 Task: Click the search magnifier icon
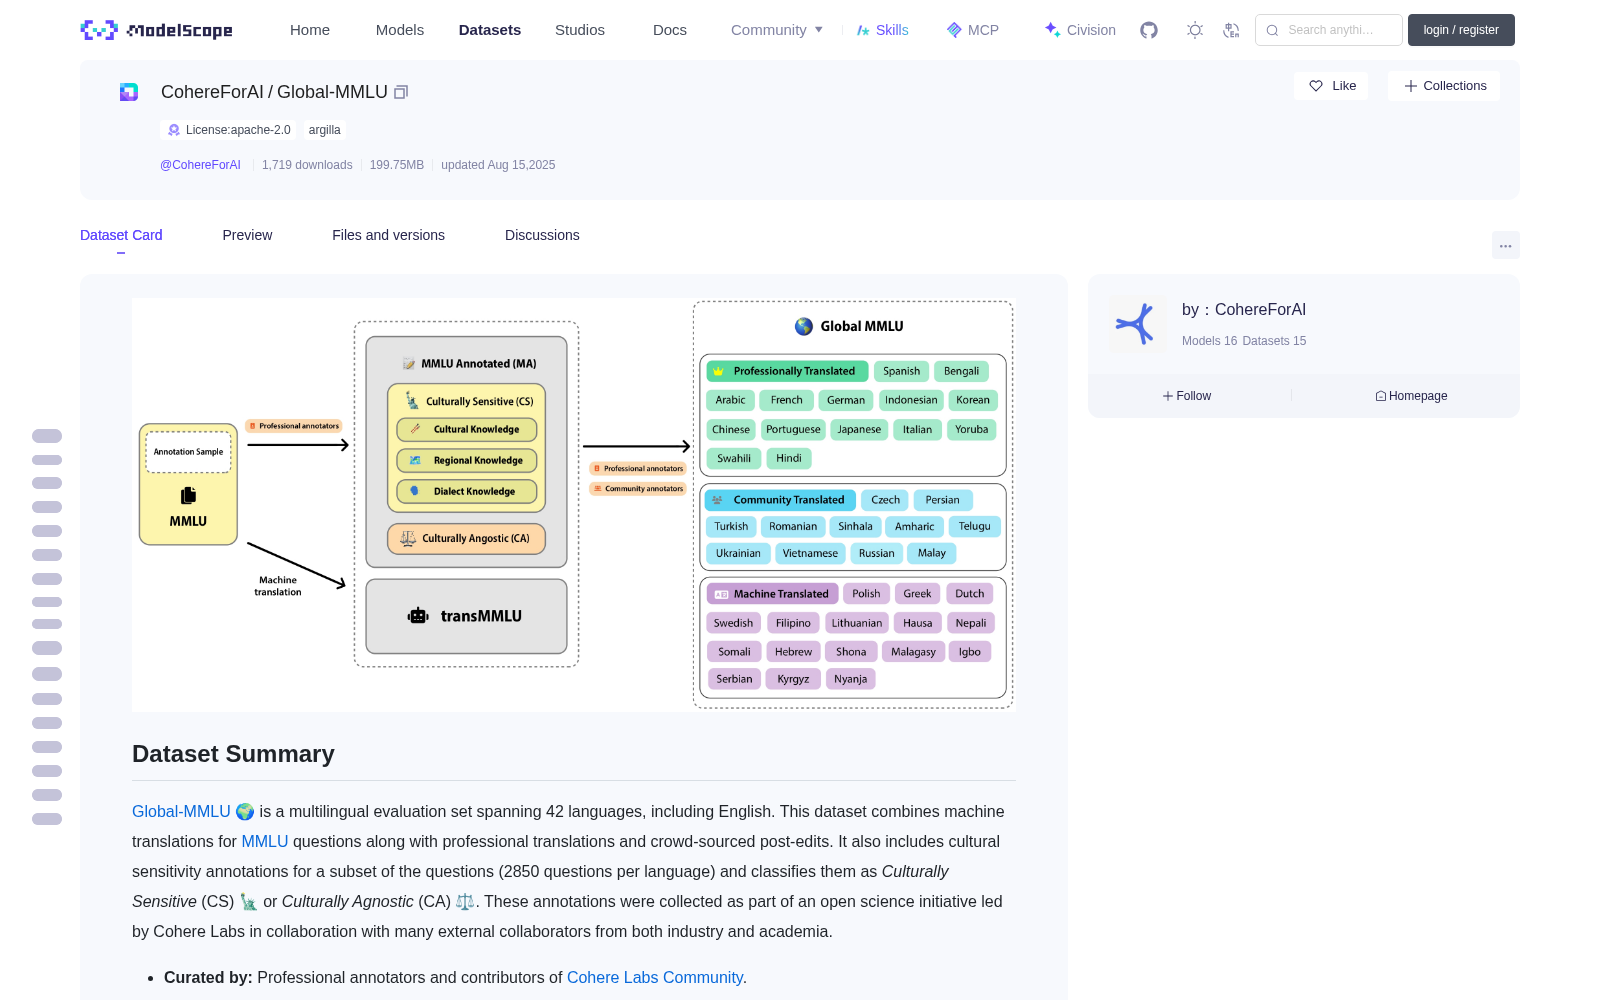1272,30
